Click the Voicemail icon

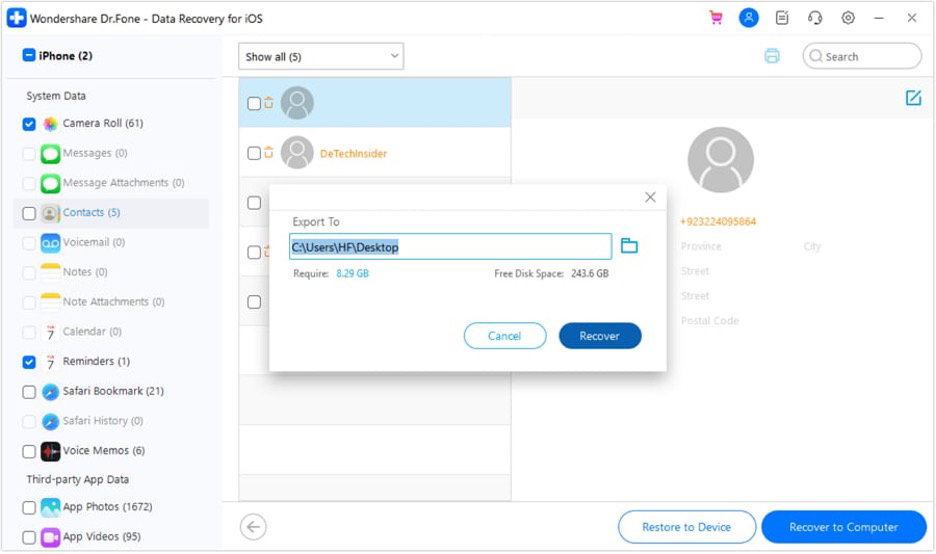[50, 243]
